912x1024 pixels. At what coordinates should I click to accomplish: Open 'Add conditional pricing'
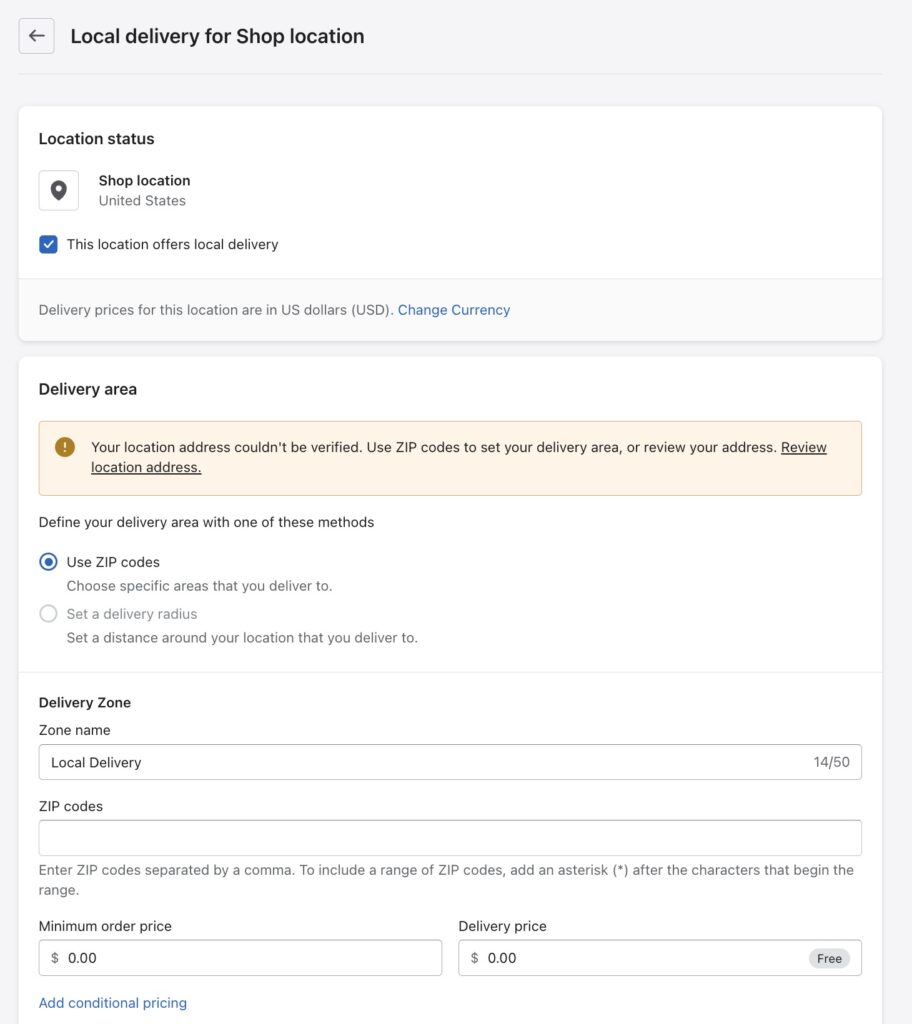tap(112, 1002)
